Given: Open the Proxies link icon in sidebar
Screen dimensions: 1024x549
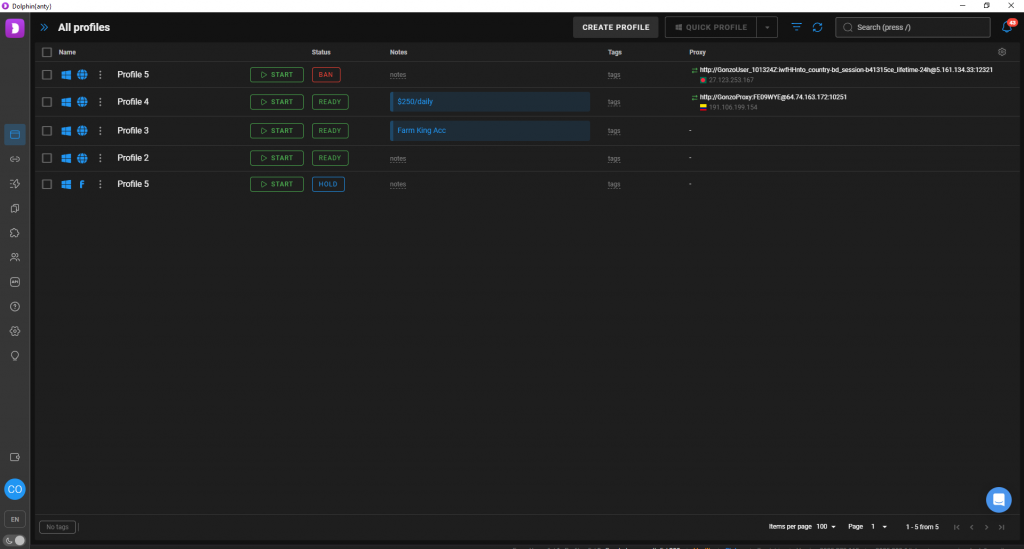Looking at the screenshot, I should click(15, 159).
